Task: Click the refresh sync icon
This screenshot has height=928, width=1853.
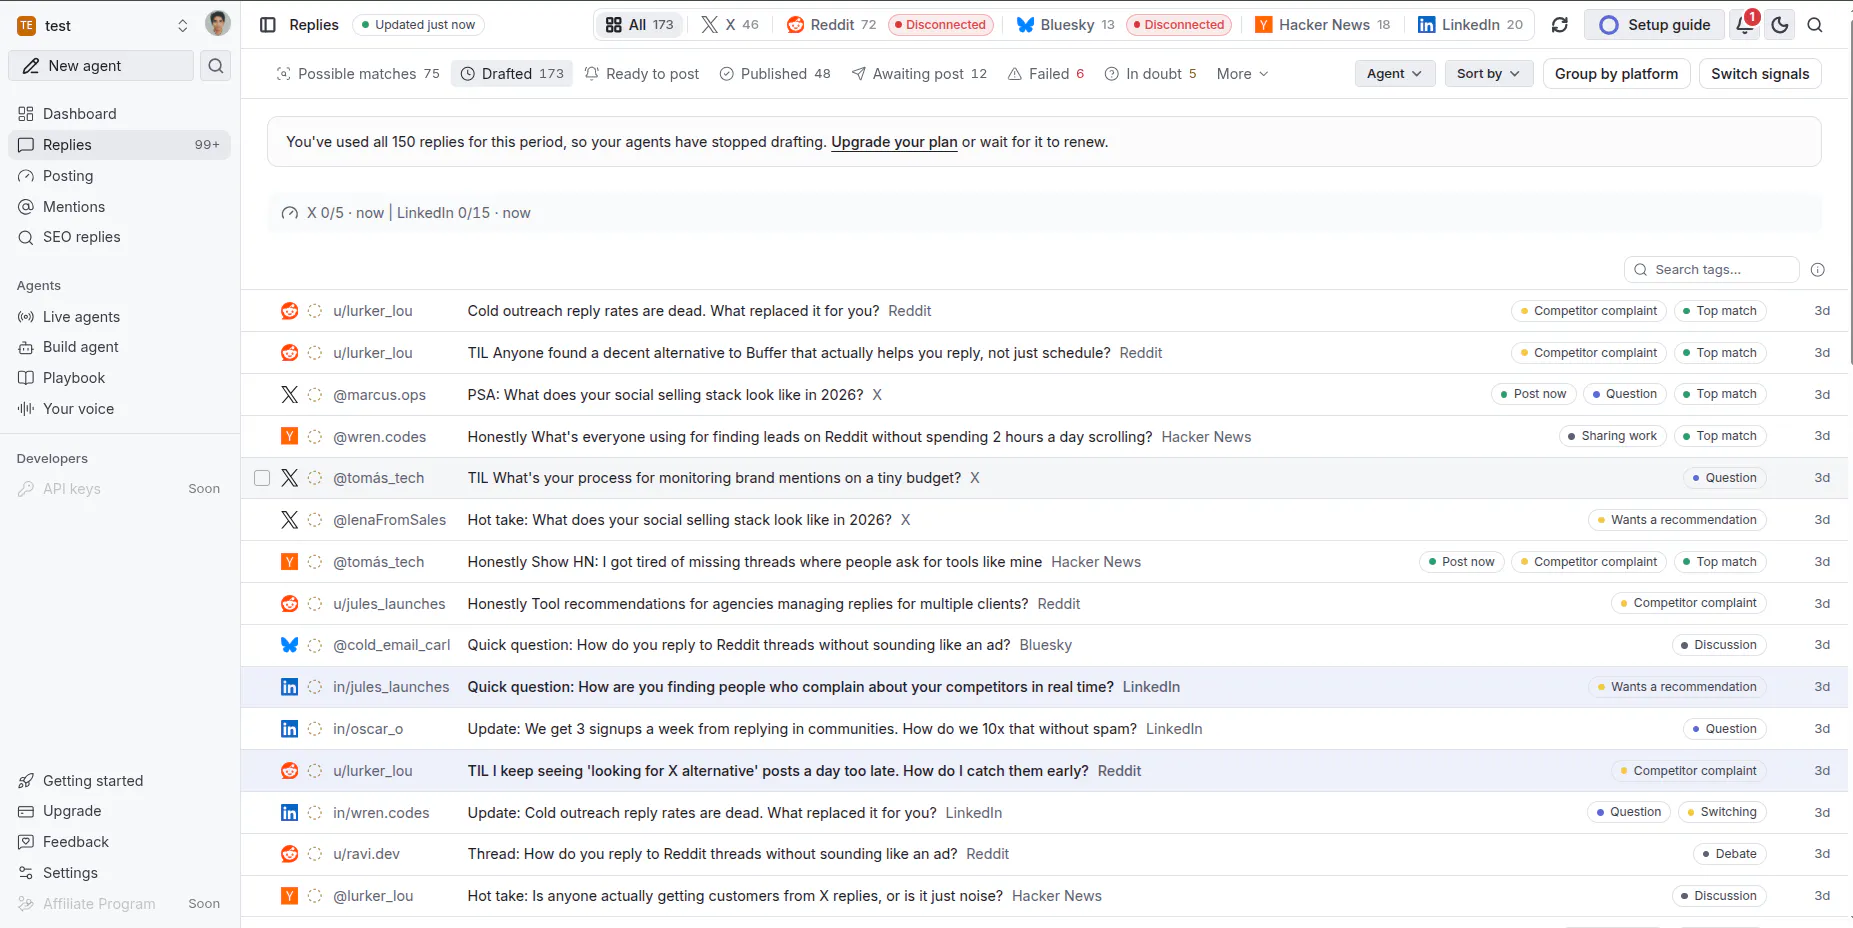Action: click(1559, 25)
